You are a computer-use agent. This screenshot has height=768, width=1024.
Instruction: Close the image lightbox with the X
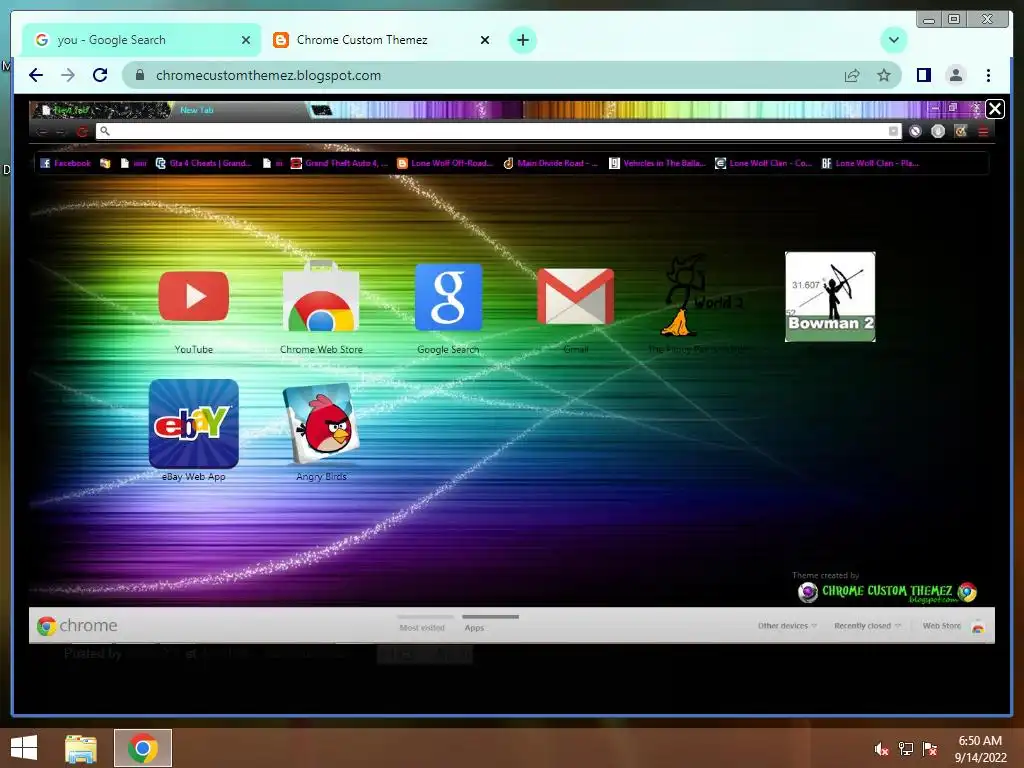click(995, 108)
